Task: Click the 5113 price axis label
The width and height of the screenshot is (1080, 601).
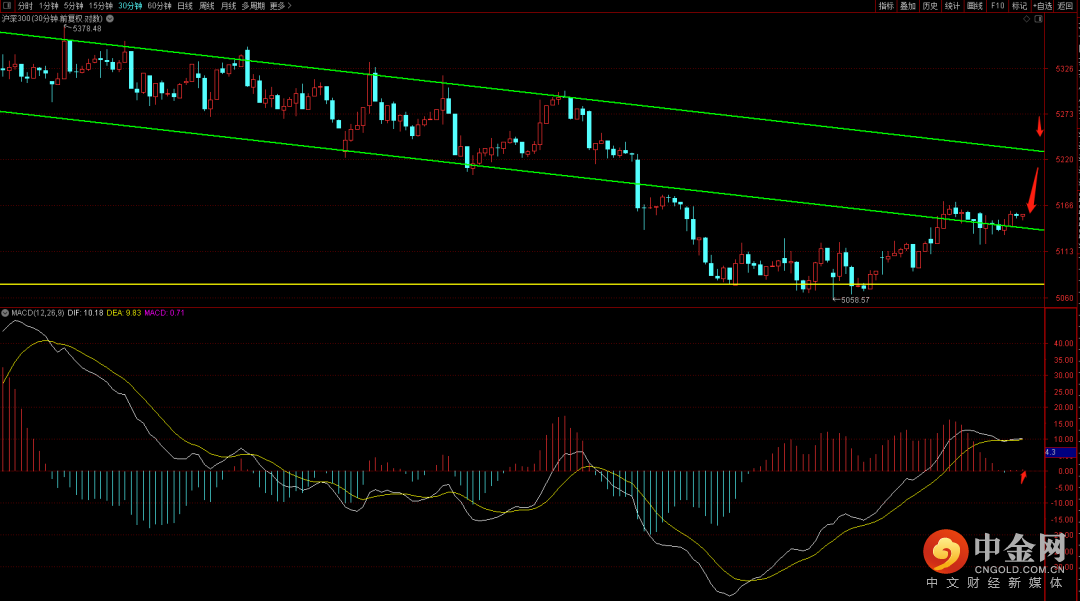Action: (x=1064, y=251)
